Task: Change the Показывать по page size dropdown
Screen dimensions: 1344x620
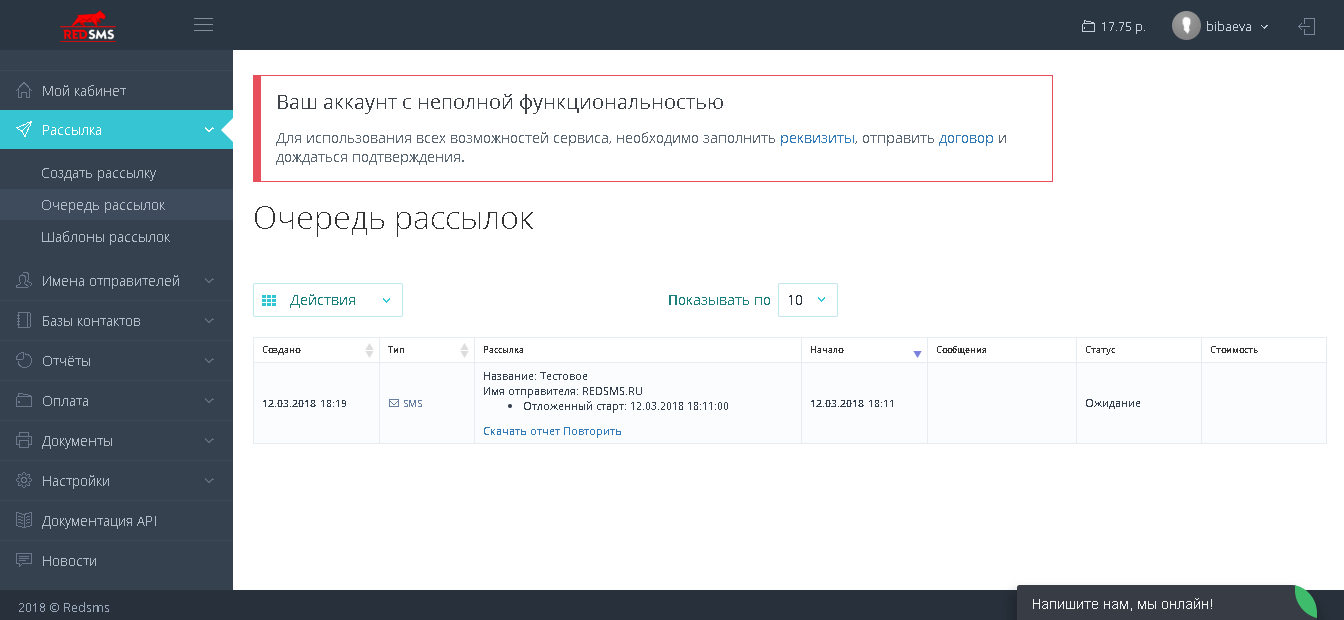Action: [807, 299]
